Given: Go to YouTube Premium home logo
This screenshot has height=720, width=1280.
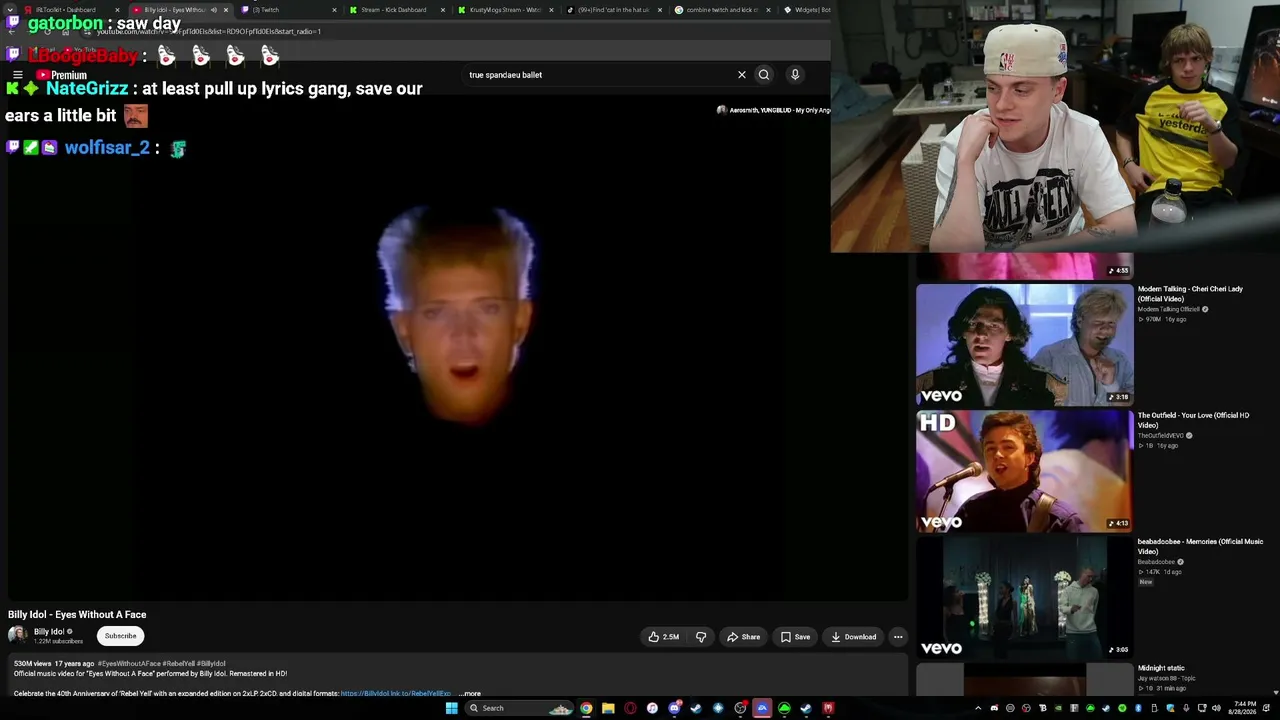Looking at the screenshot, I should pyautogui.click(x=62, y=75).
